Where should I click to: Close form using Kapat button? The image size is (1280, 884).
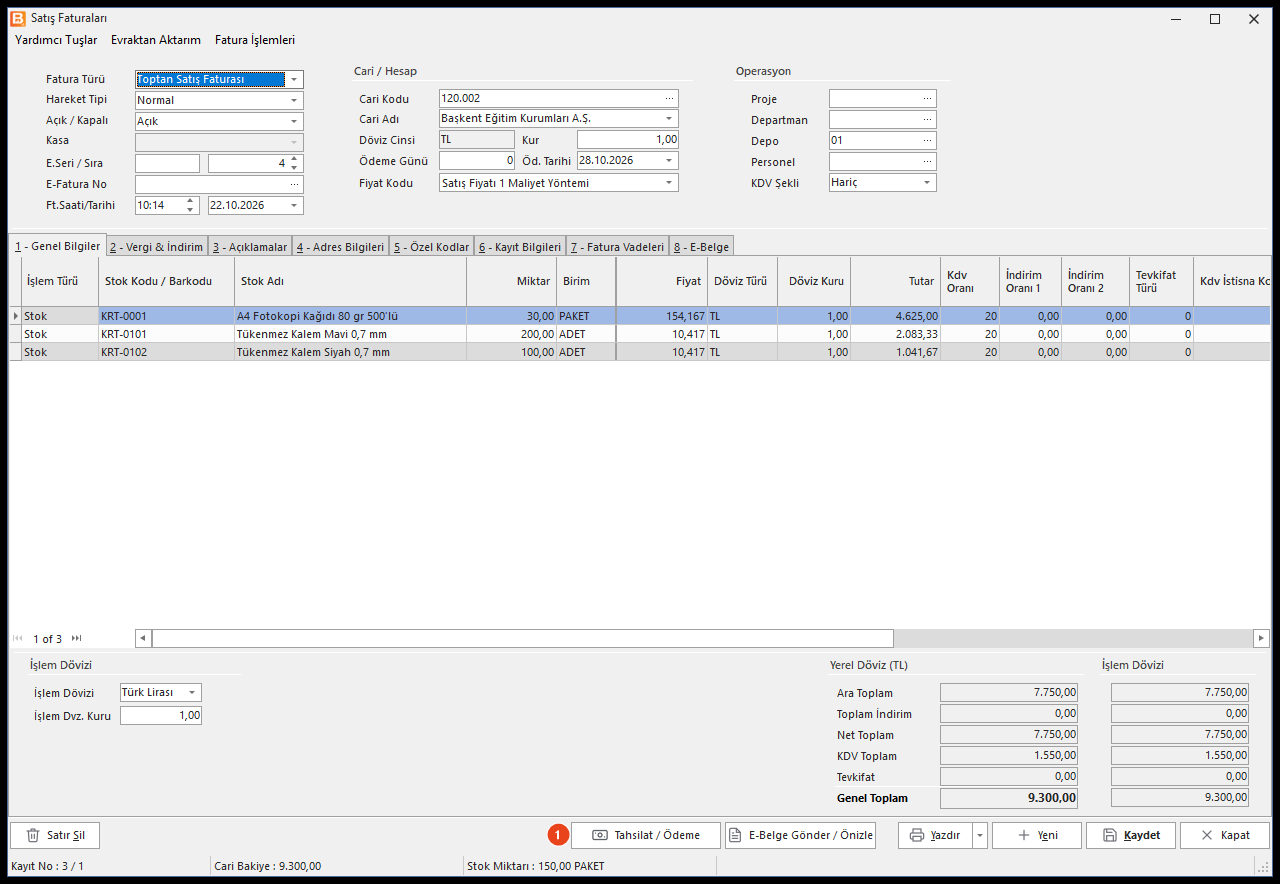[x=1225, y=835]
